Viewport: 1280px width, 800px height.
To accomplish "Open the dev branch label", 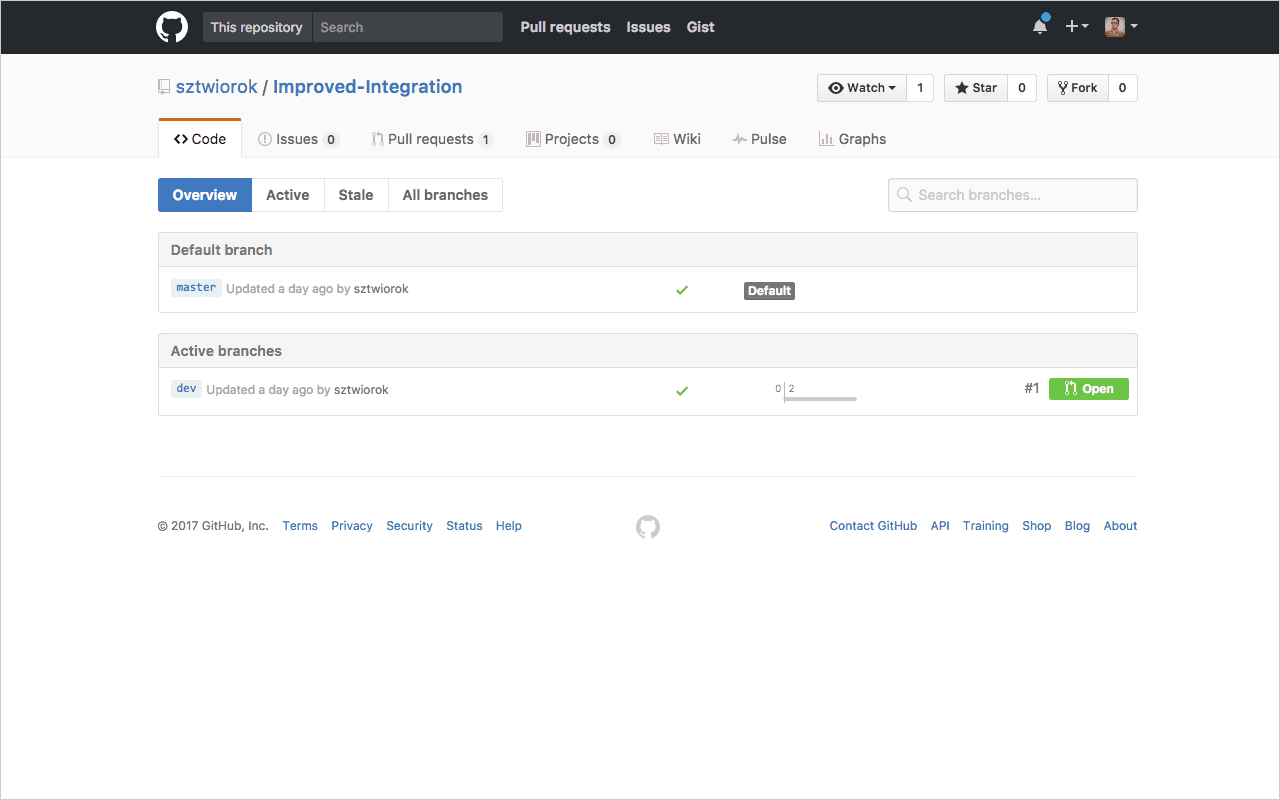I will tap(186, 389).
